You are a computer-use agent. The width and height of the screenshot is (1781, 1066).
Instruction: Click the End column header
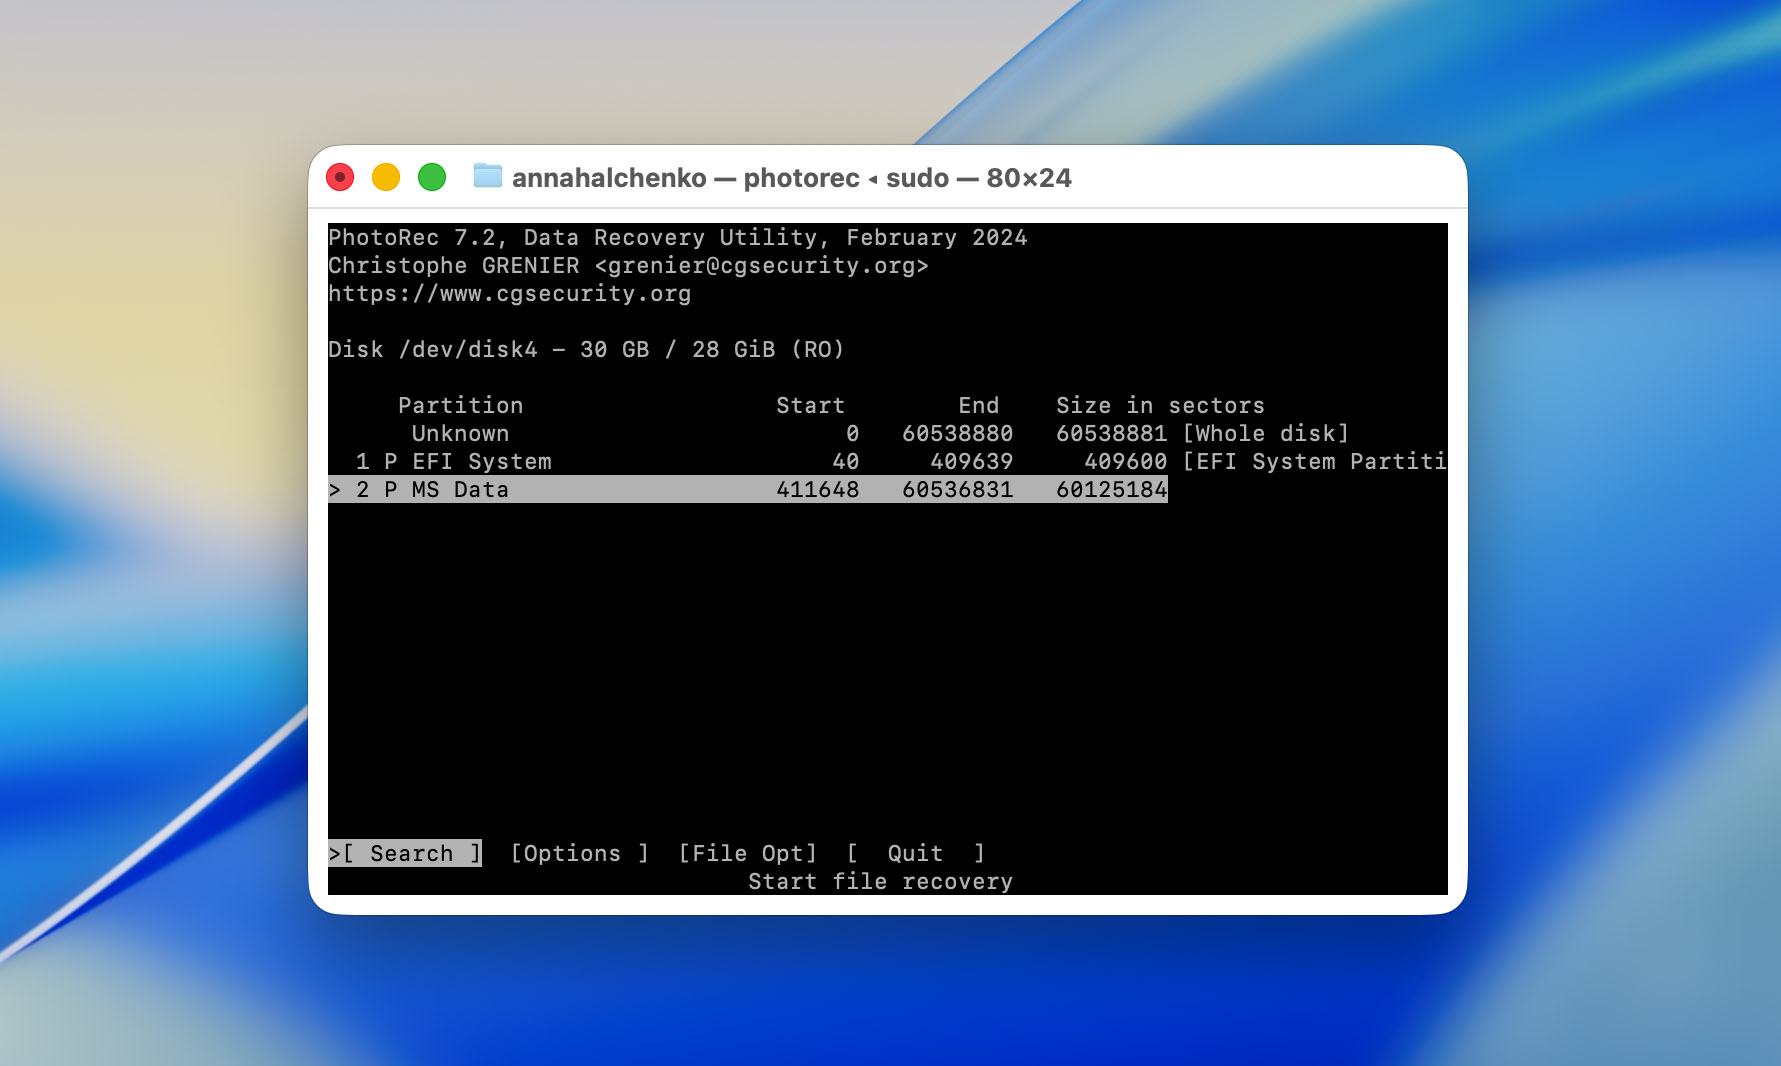(x=979, y=405)
